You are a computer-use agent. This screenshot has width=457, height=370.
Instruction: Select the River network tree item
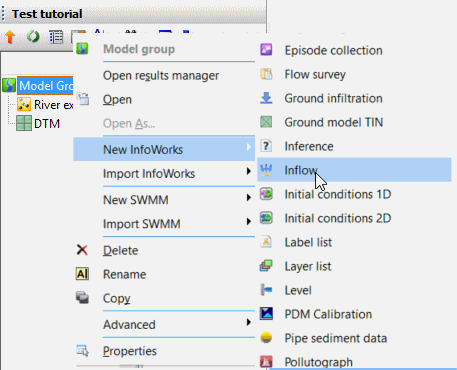53,105
